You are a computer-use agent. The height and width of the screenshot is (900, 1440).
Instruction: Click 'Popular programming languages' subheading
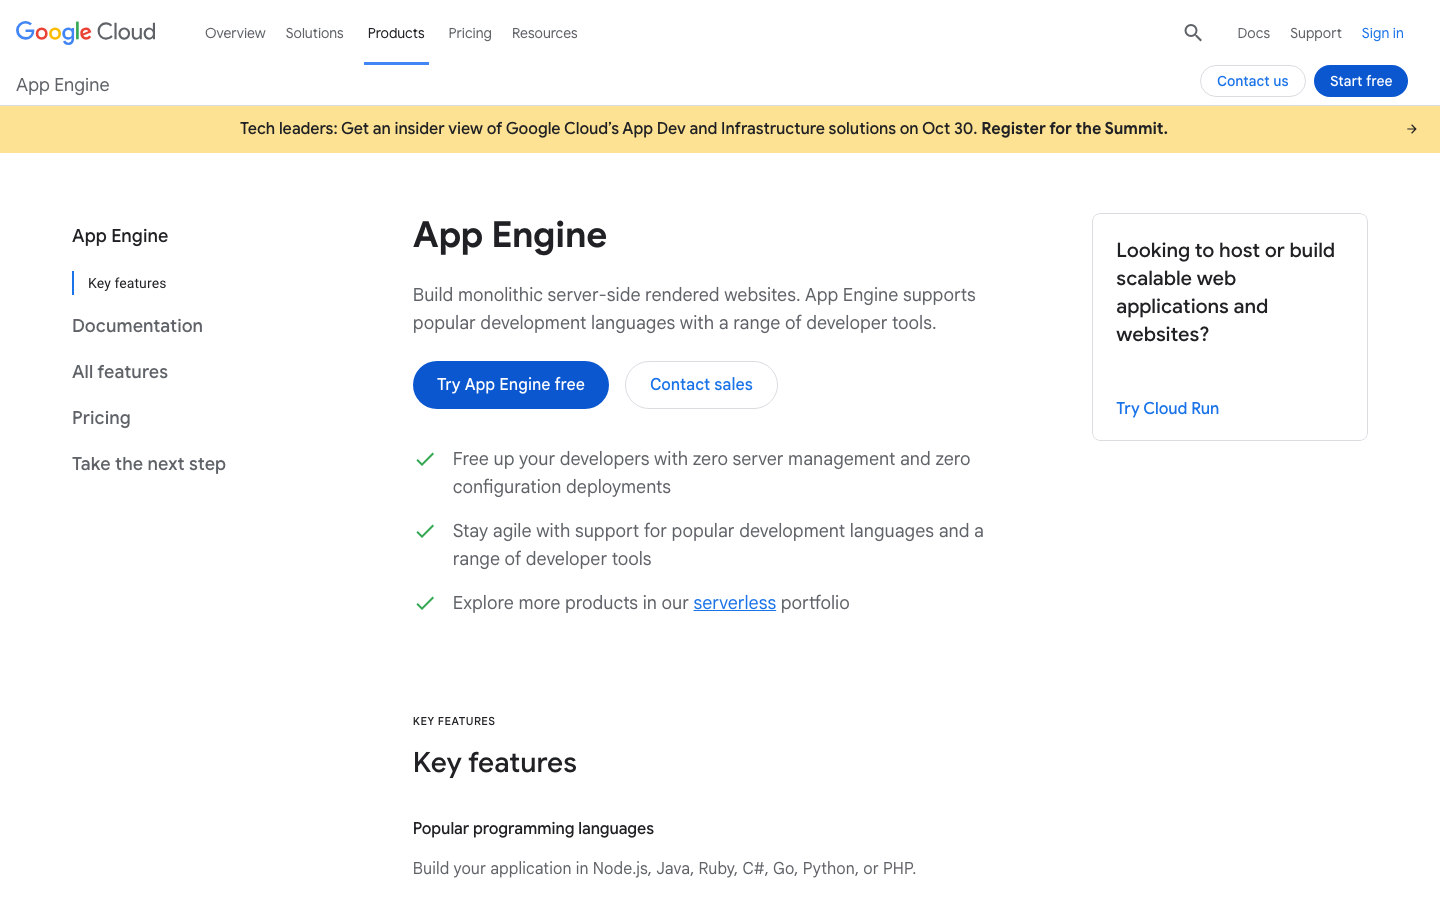point(533,828)
